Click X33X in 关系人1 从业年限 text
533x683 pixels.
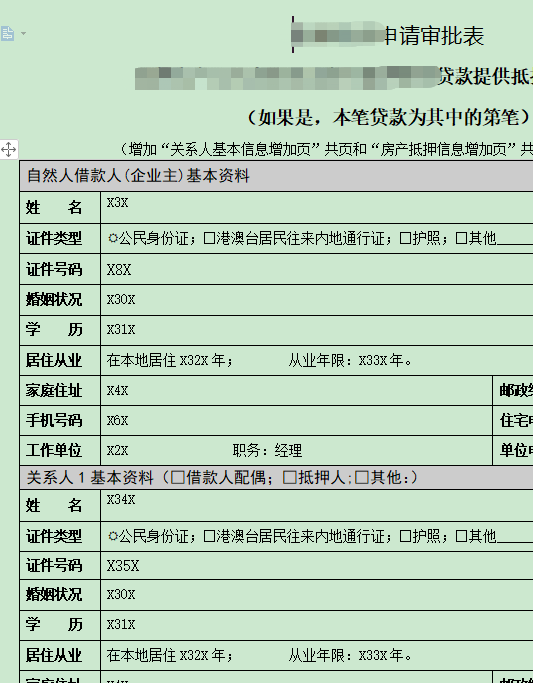pyautogui.click(x=373, y=655)
